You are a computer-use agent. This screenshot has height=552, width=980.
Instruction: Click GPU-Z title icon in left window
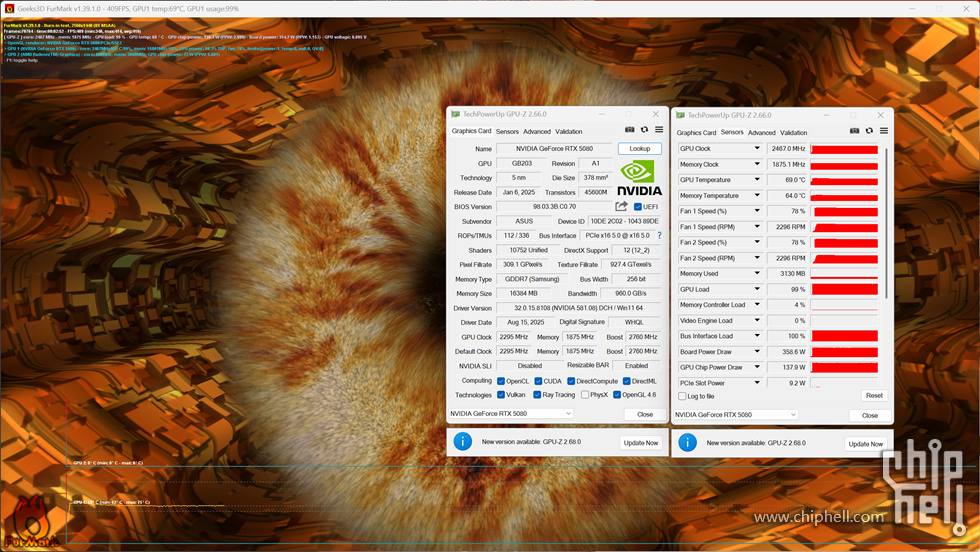click(456, 114)
